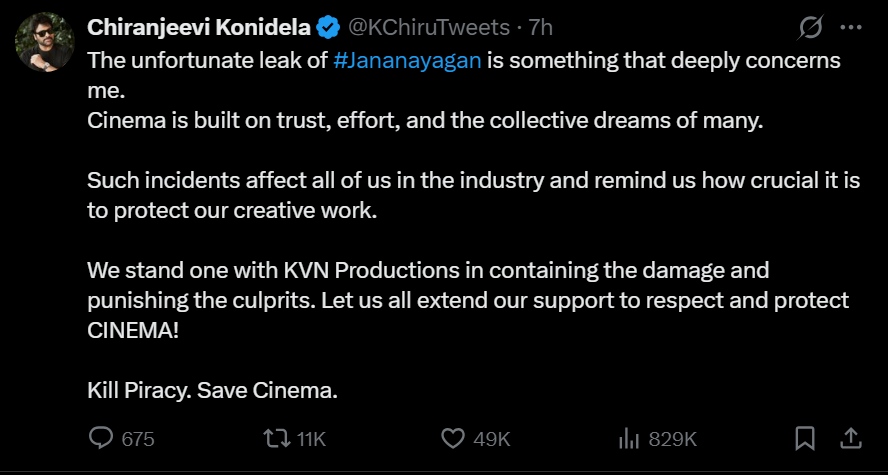Screen dimensions: 888x475
Task: Click the share upload icon
Action: point(851,439)
